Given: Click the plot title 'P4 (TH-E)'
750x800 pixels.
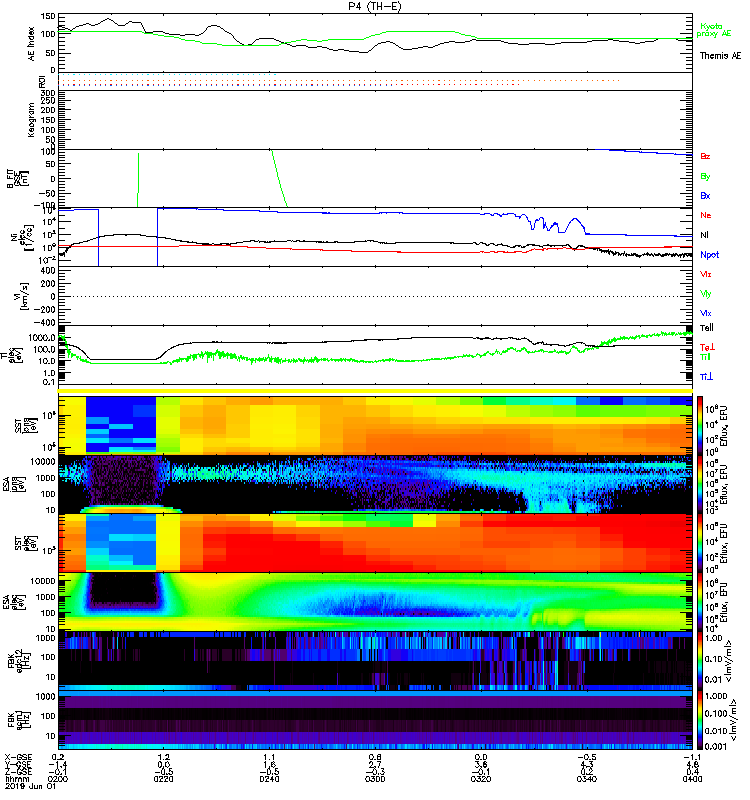Looking at the screenshot, I should pos(375,6).
